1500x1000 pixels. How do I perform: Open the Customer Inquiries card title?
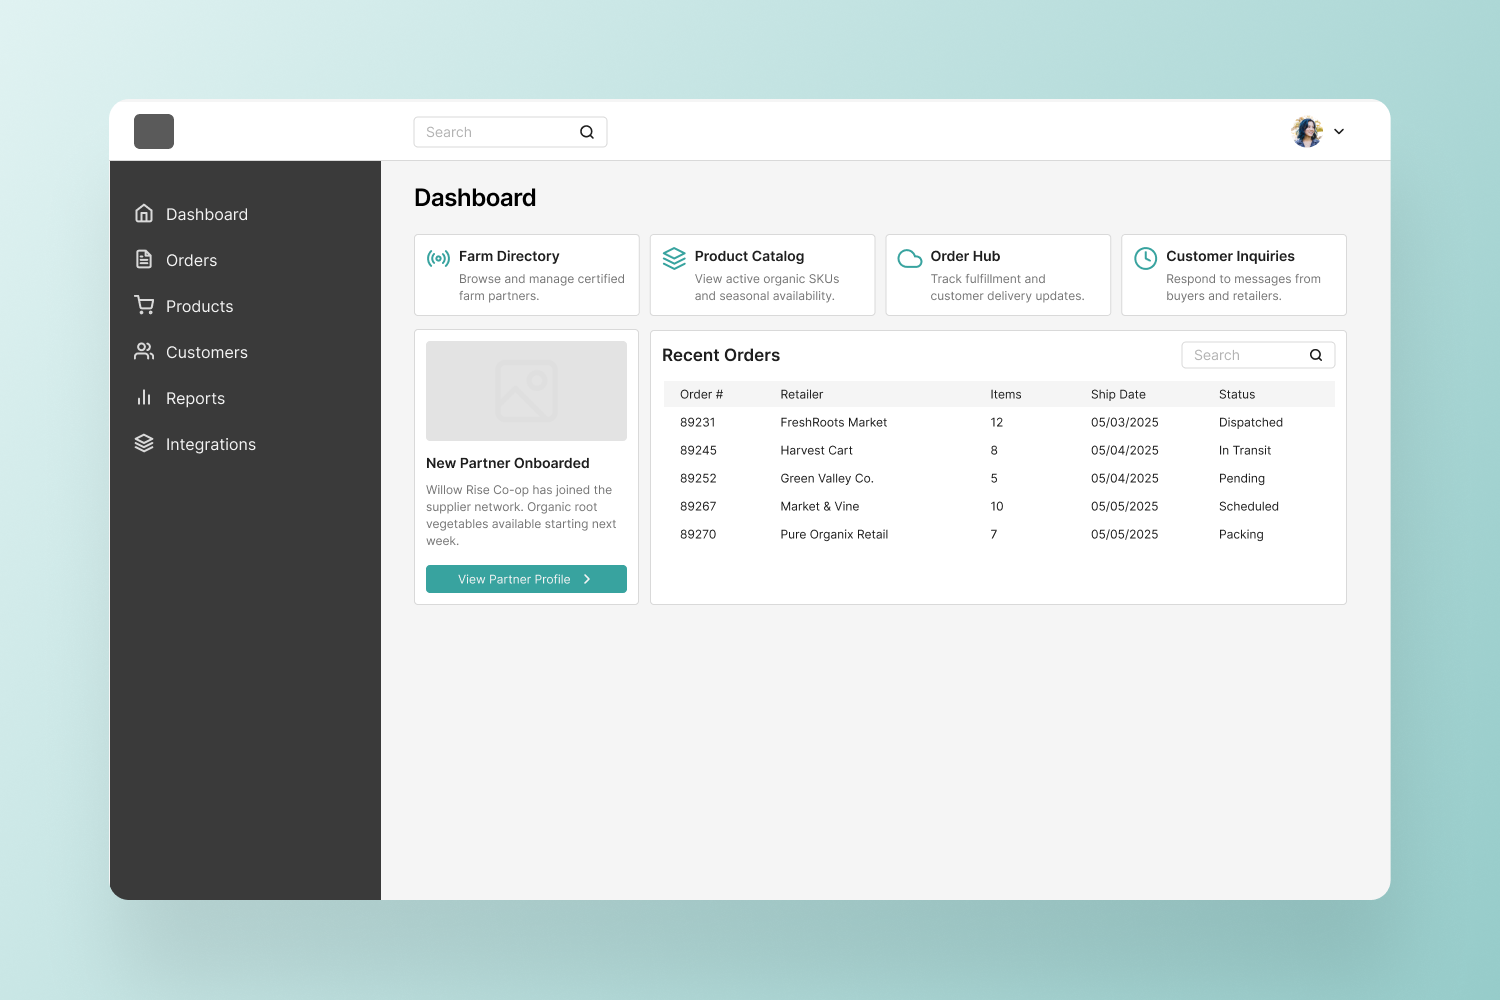1230,256
